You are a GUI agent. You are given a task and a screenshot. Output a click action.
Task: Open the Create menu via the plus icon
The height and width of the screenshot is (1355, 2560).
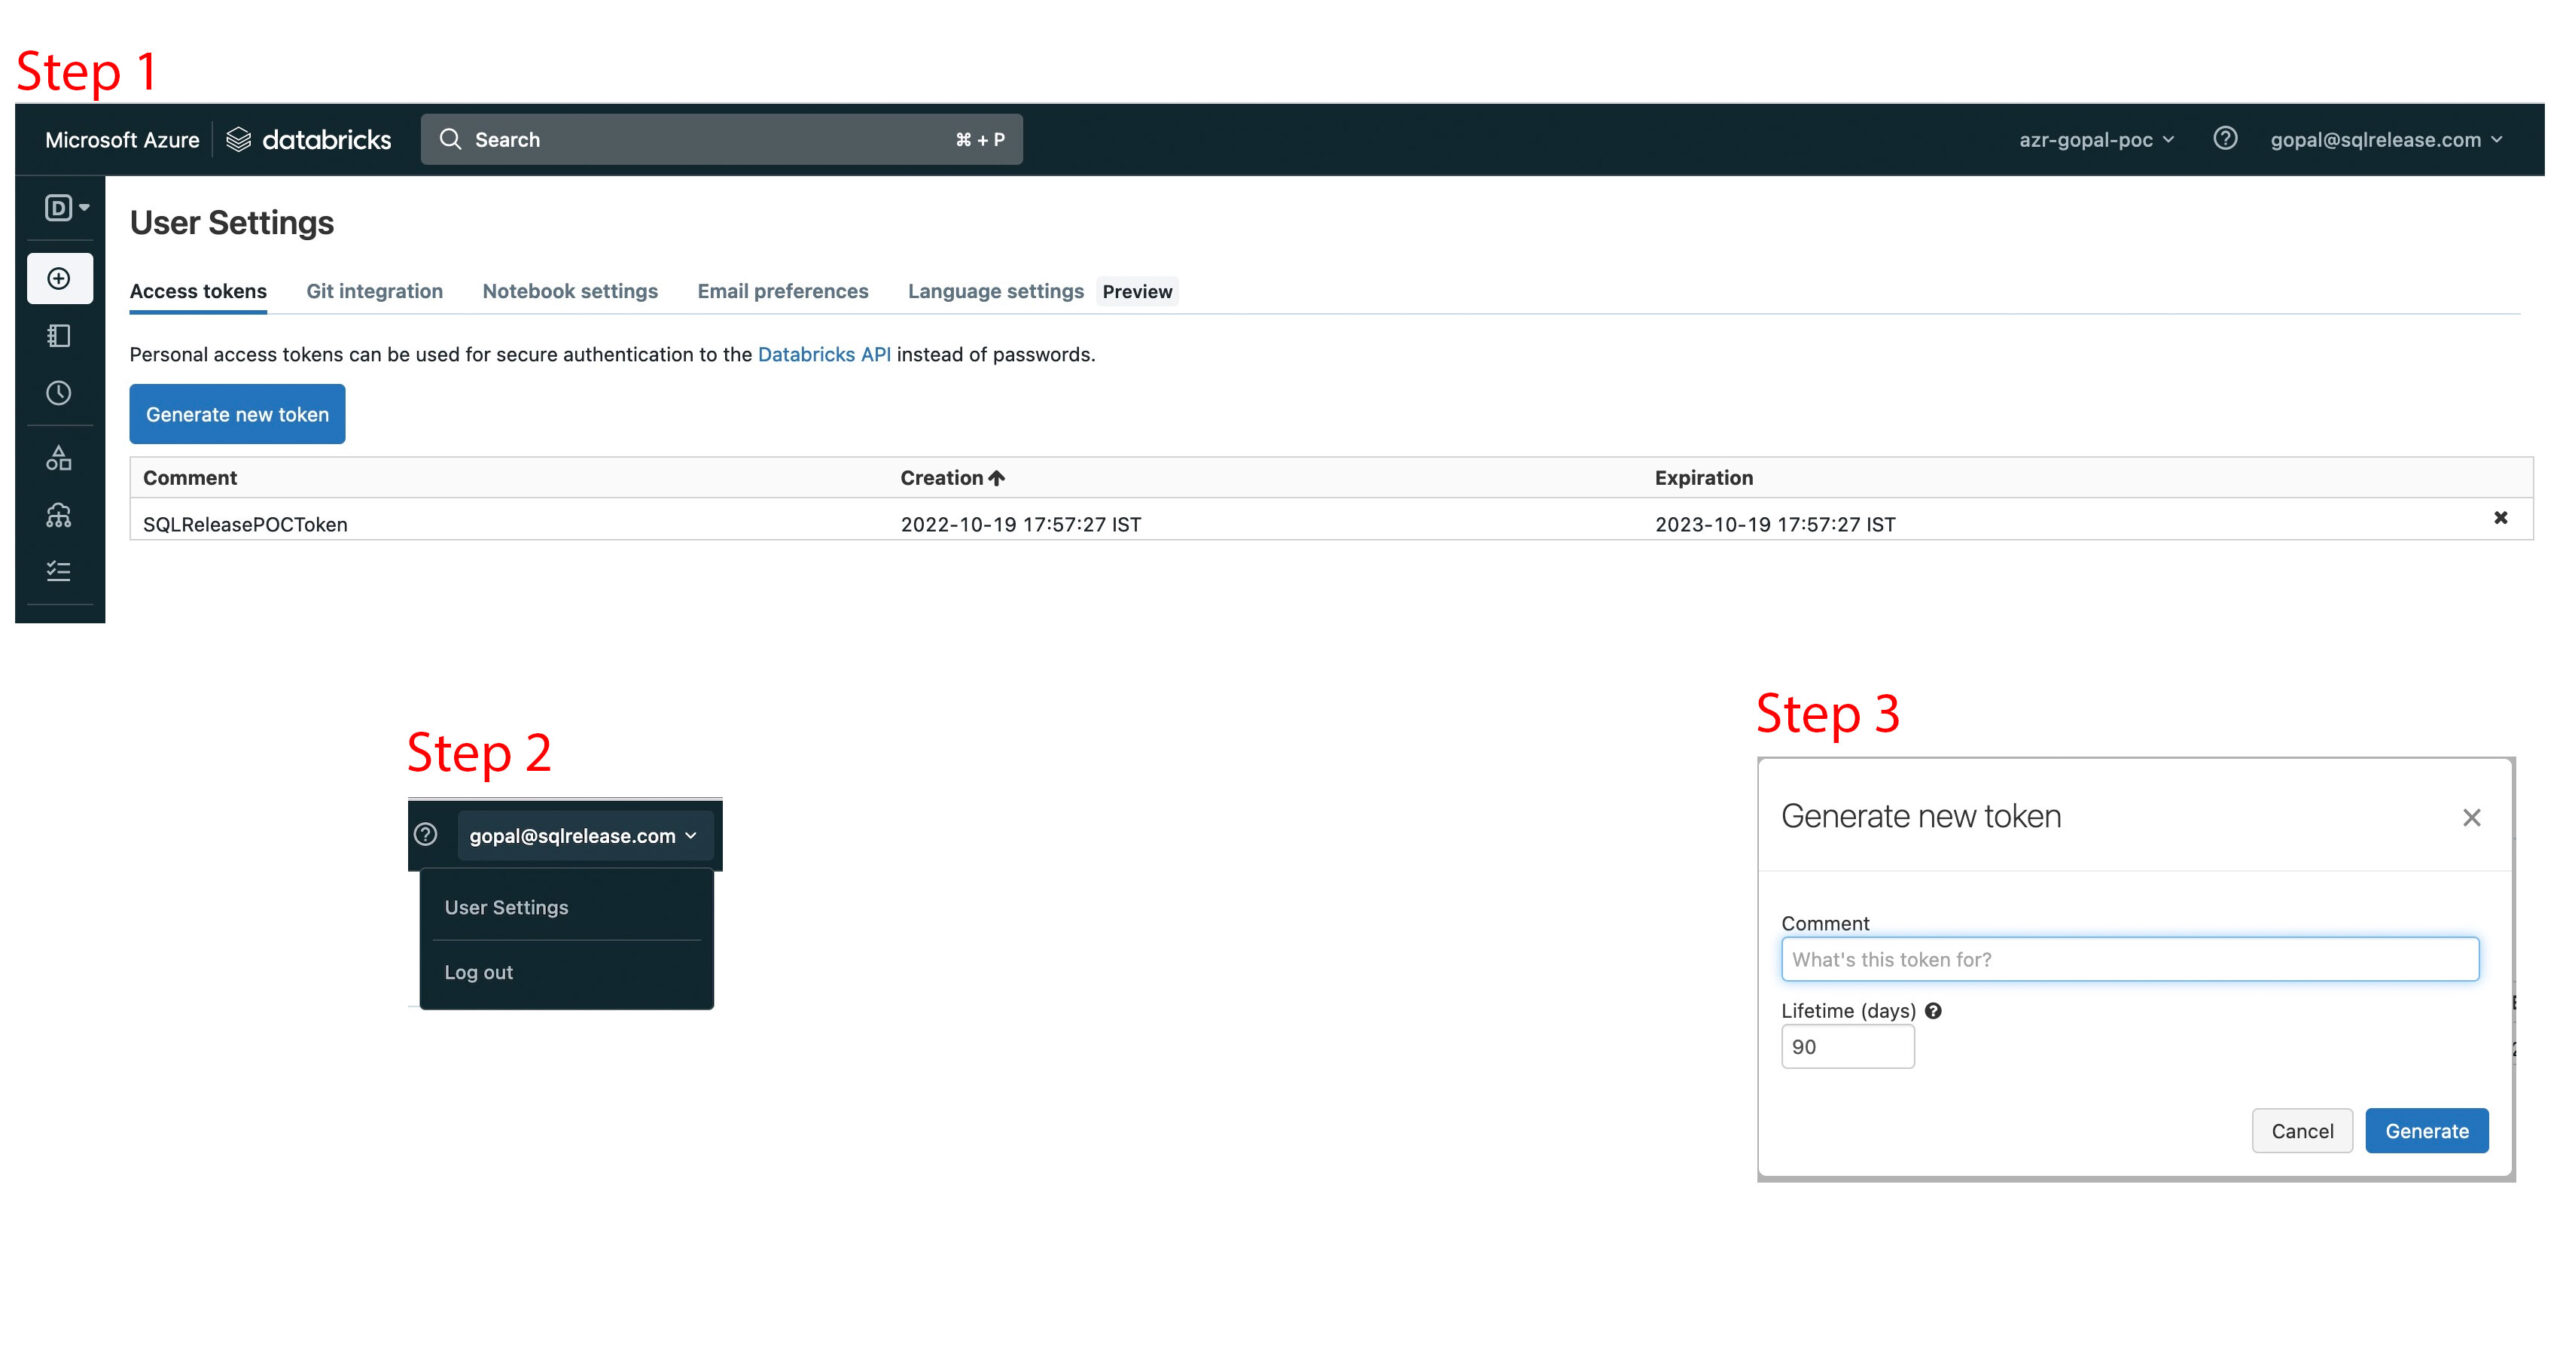[x=59, y=278]
